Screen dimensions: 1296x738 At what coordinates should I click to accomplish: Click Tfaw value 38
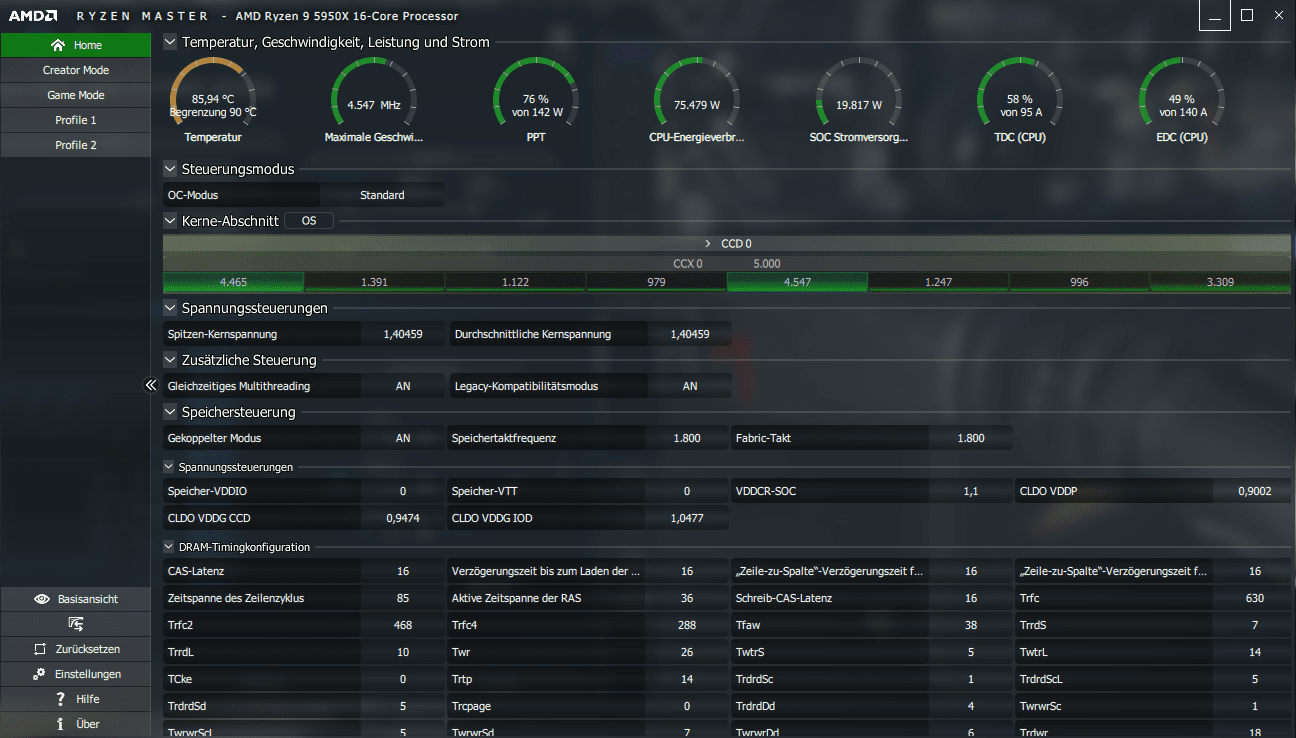coord(971,625)
